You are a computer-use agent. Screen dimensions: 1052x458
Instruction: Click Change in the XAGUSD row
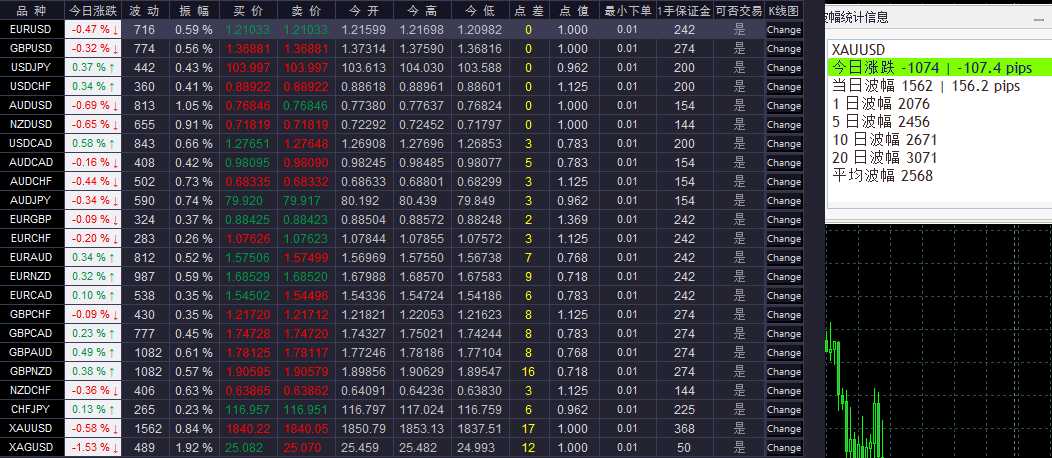point(784,447)
